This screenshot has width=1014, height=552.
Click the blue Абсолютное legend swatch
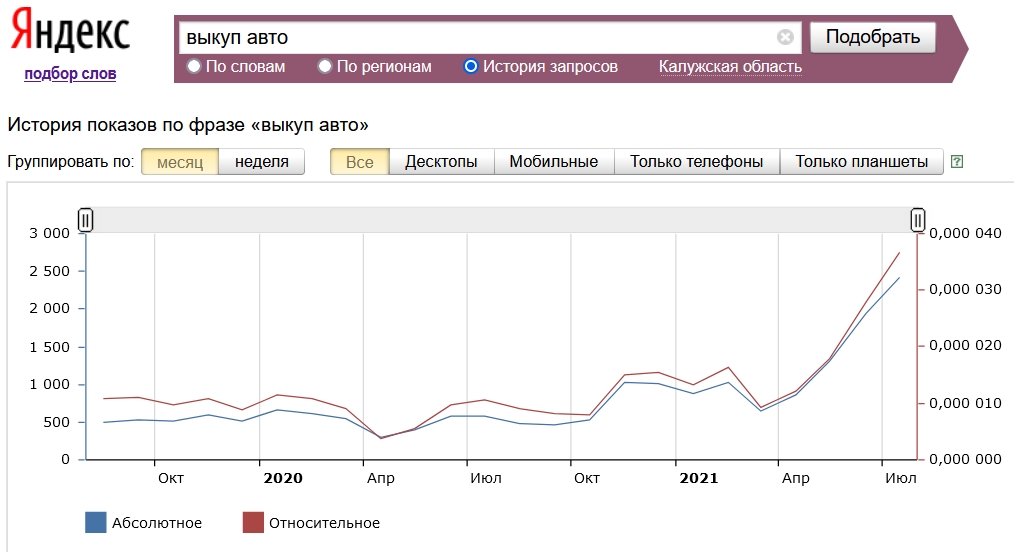point(96,522)
